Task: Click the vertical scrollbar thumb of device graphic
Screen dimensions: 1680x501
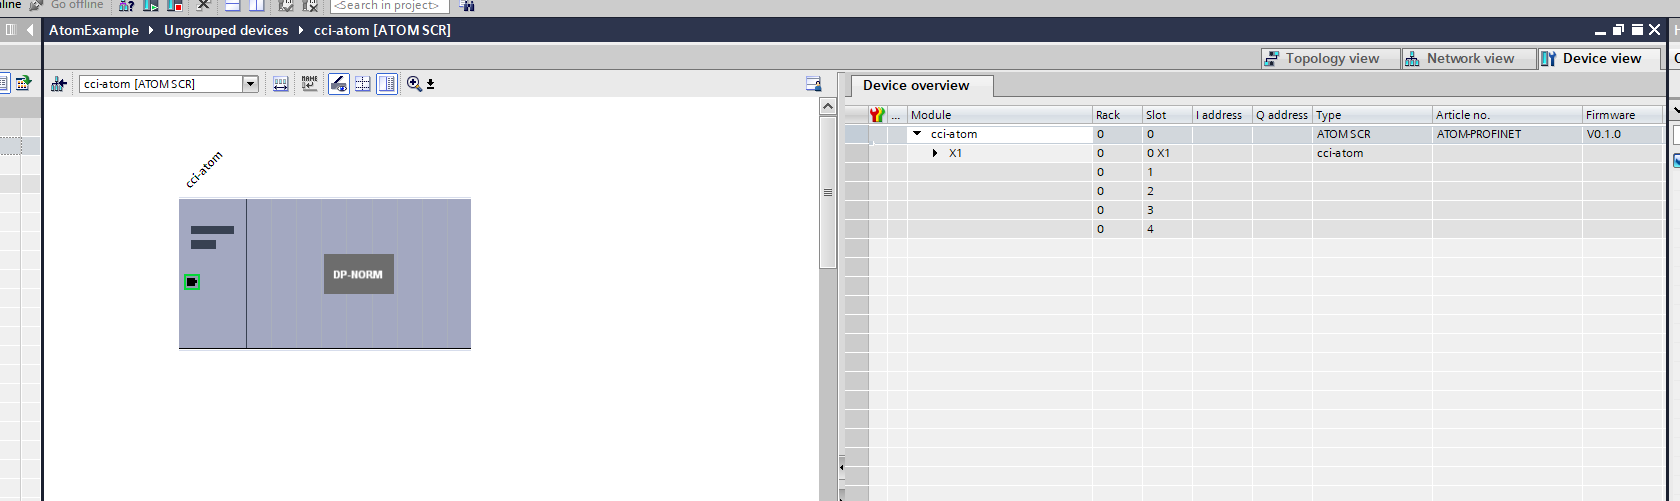Action: tap(827, 192)
